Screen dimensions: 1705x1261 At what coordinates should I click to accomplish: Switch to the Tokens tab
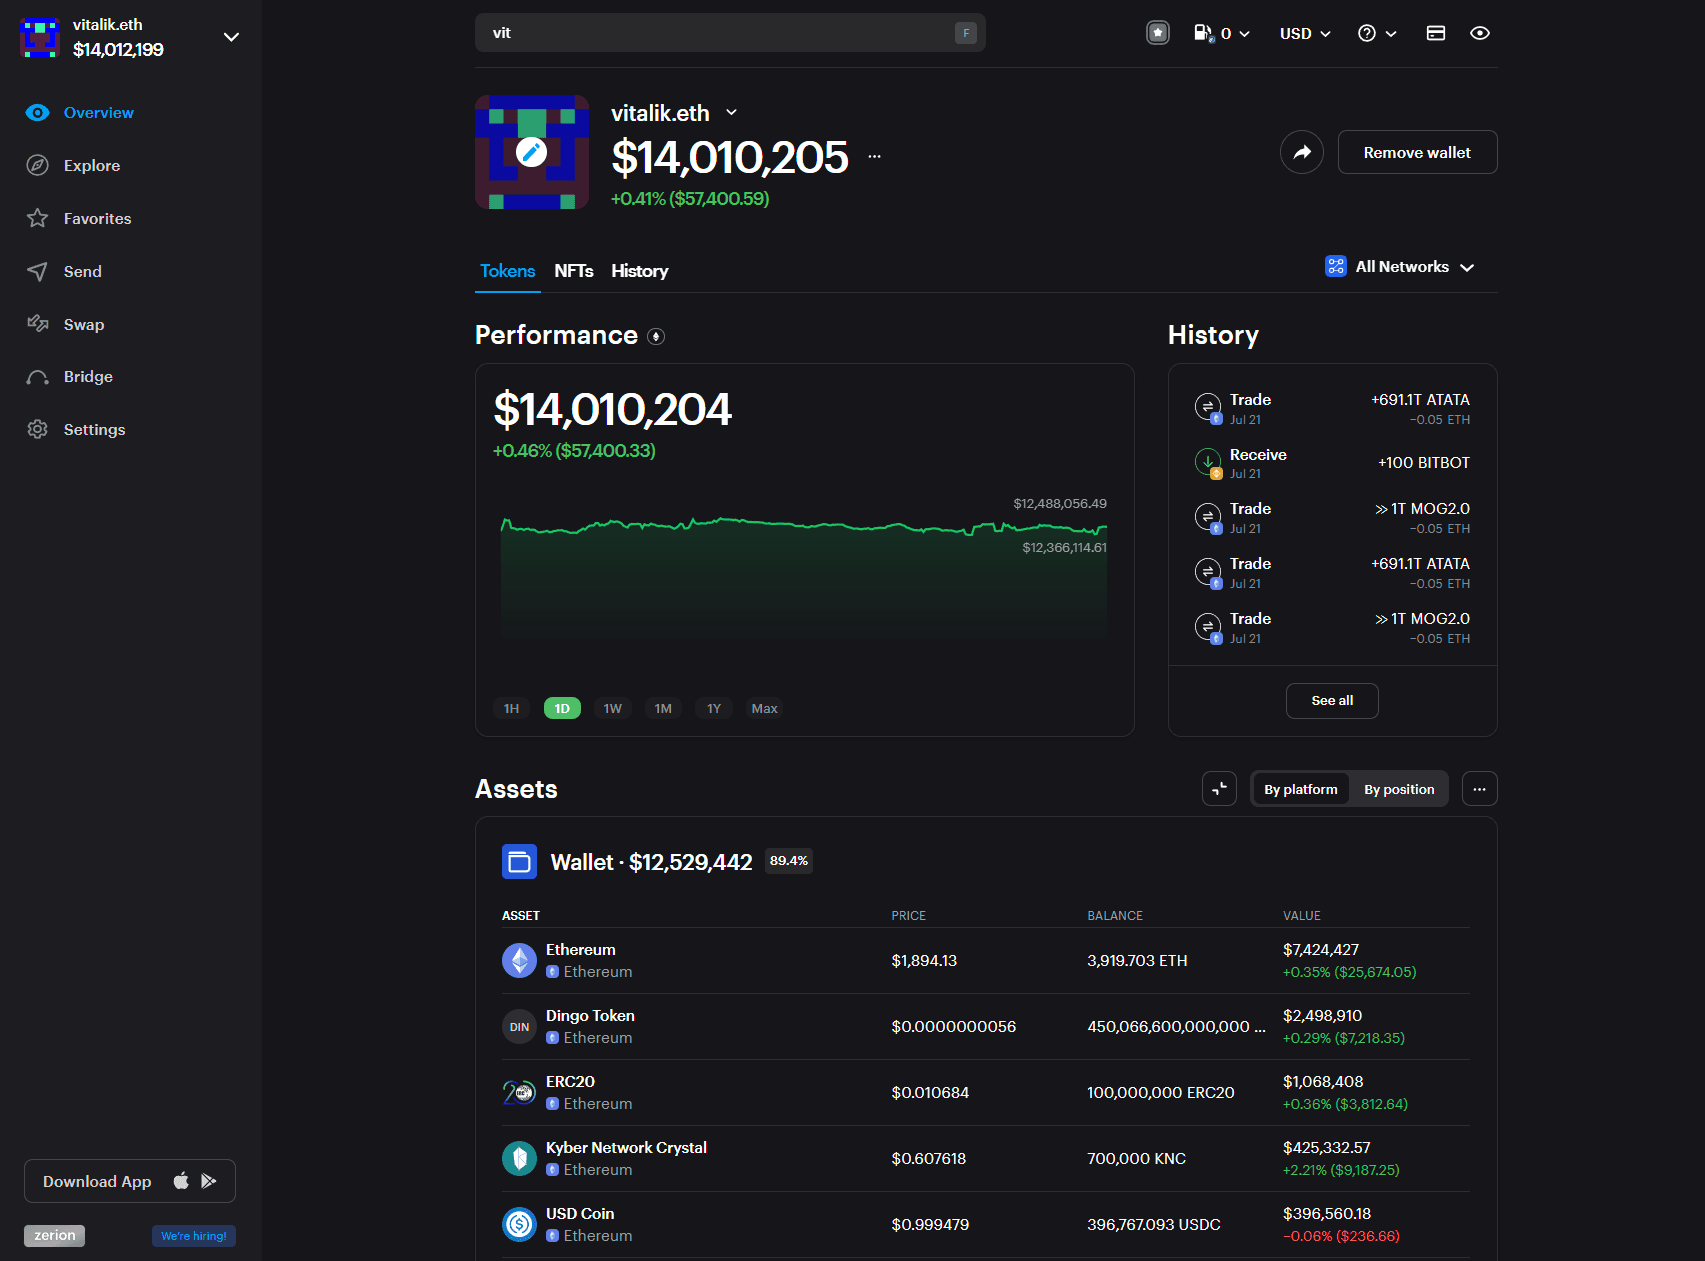click(508, 271)
